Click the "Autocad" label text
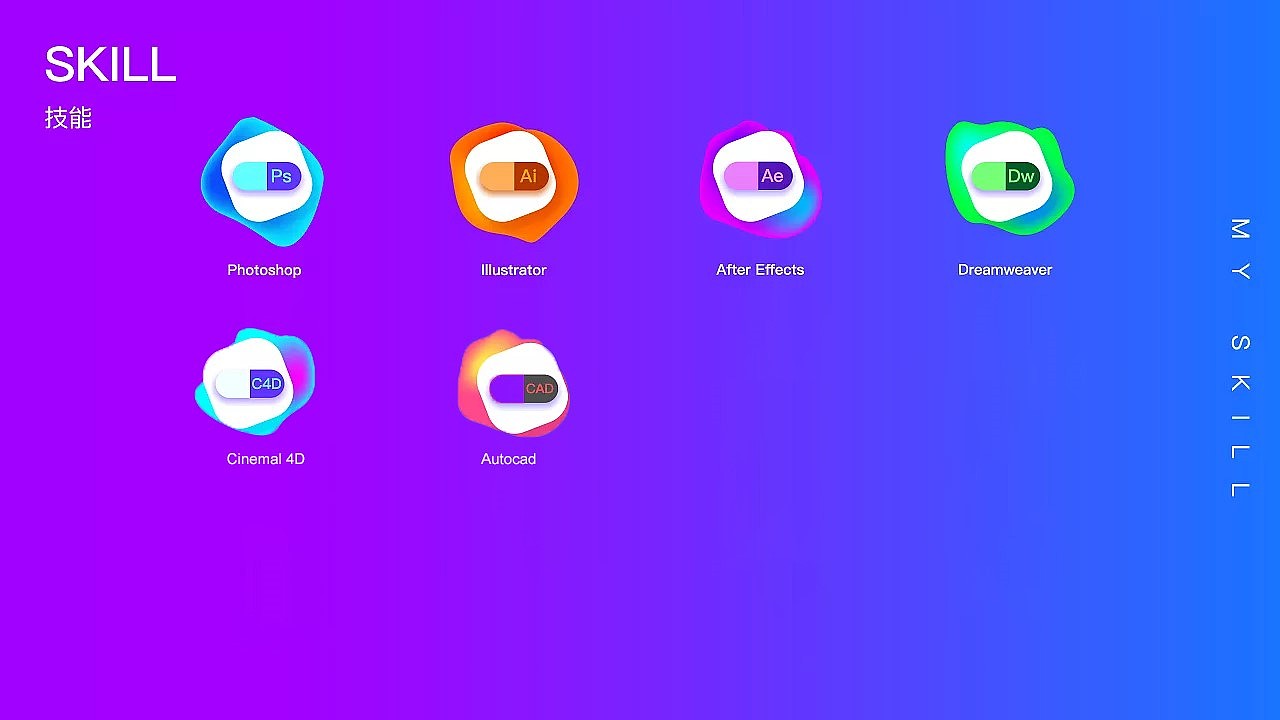 click(x=508, y=459)
